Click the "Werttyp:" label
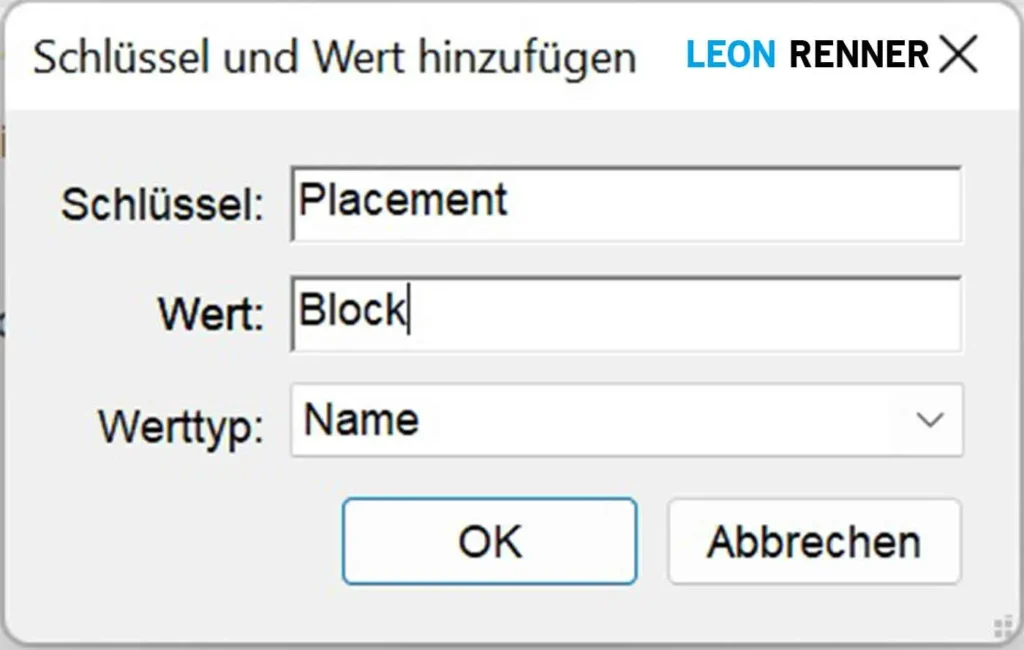 (181, 427)
